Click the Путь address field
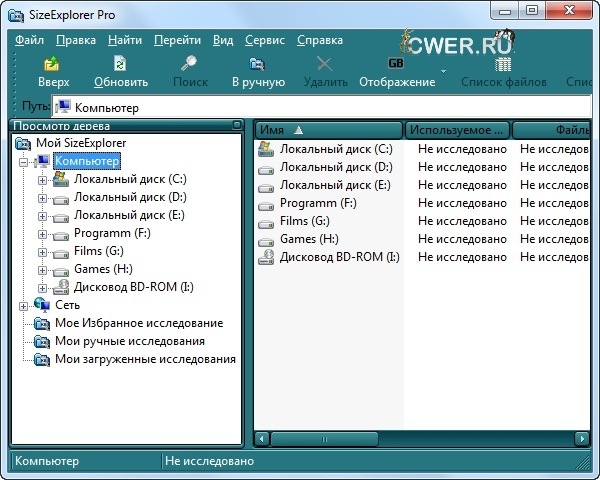 pyautogui.click(x=320, y=107)
